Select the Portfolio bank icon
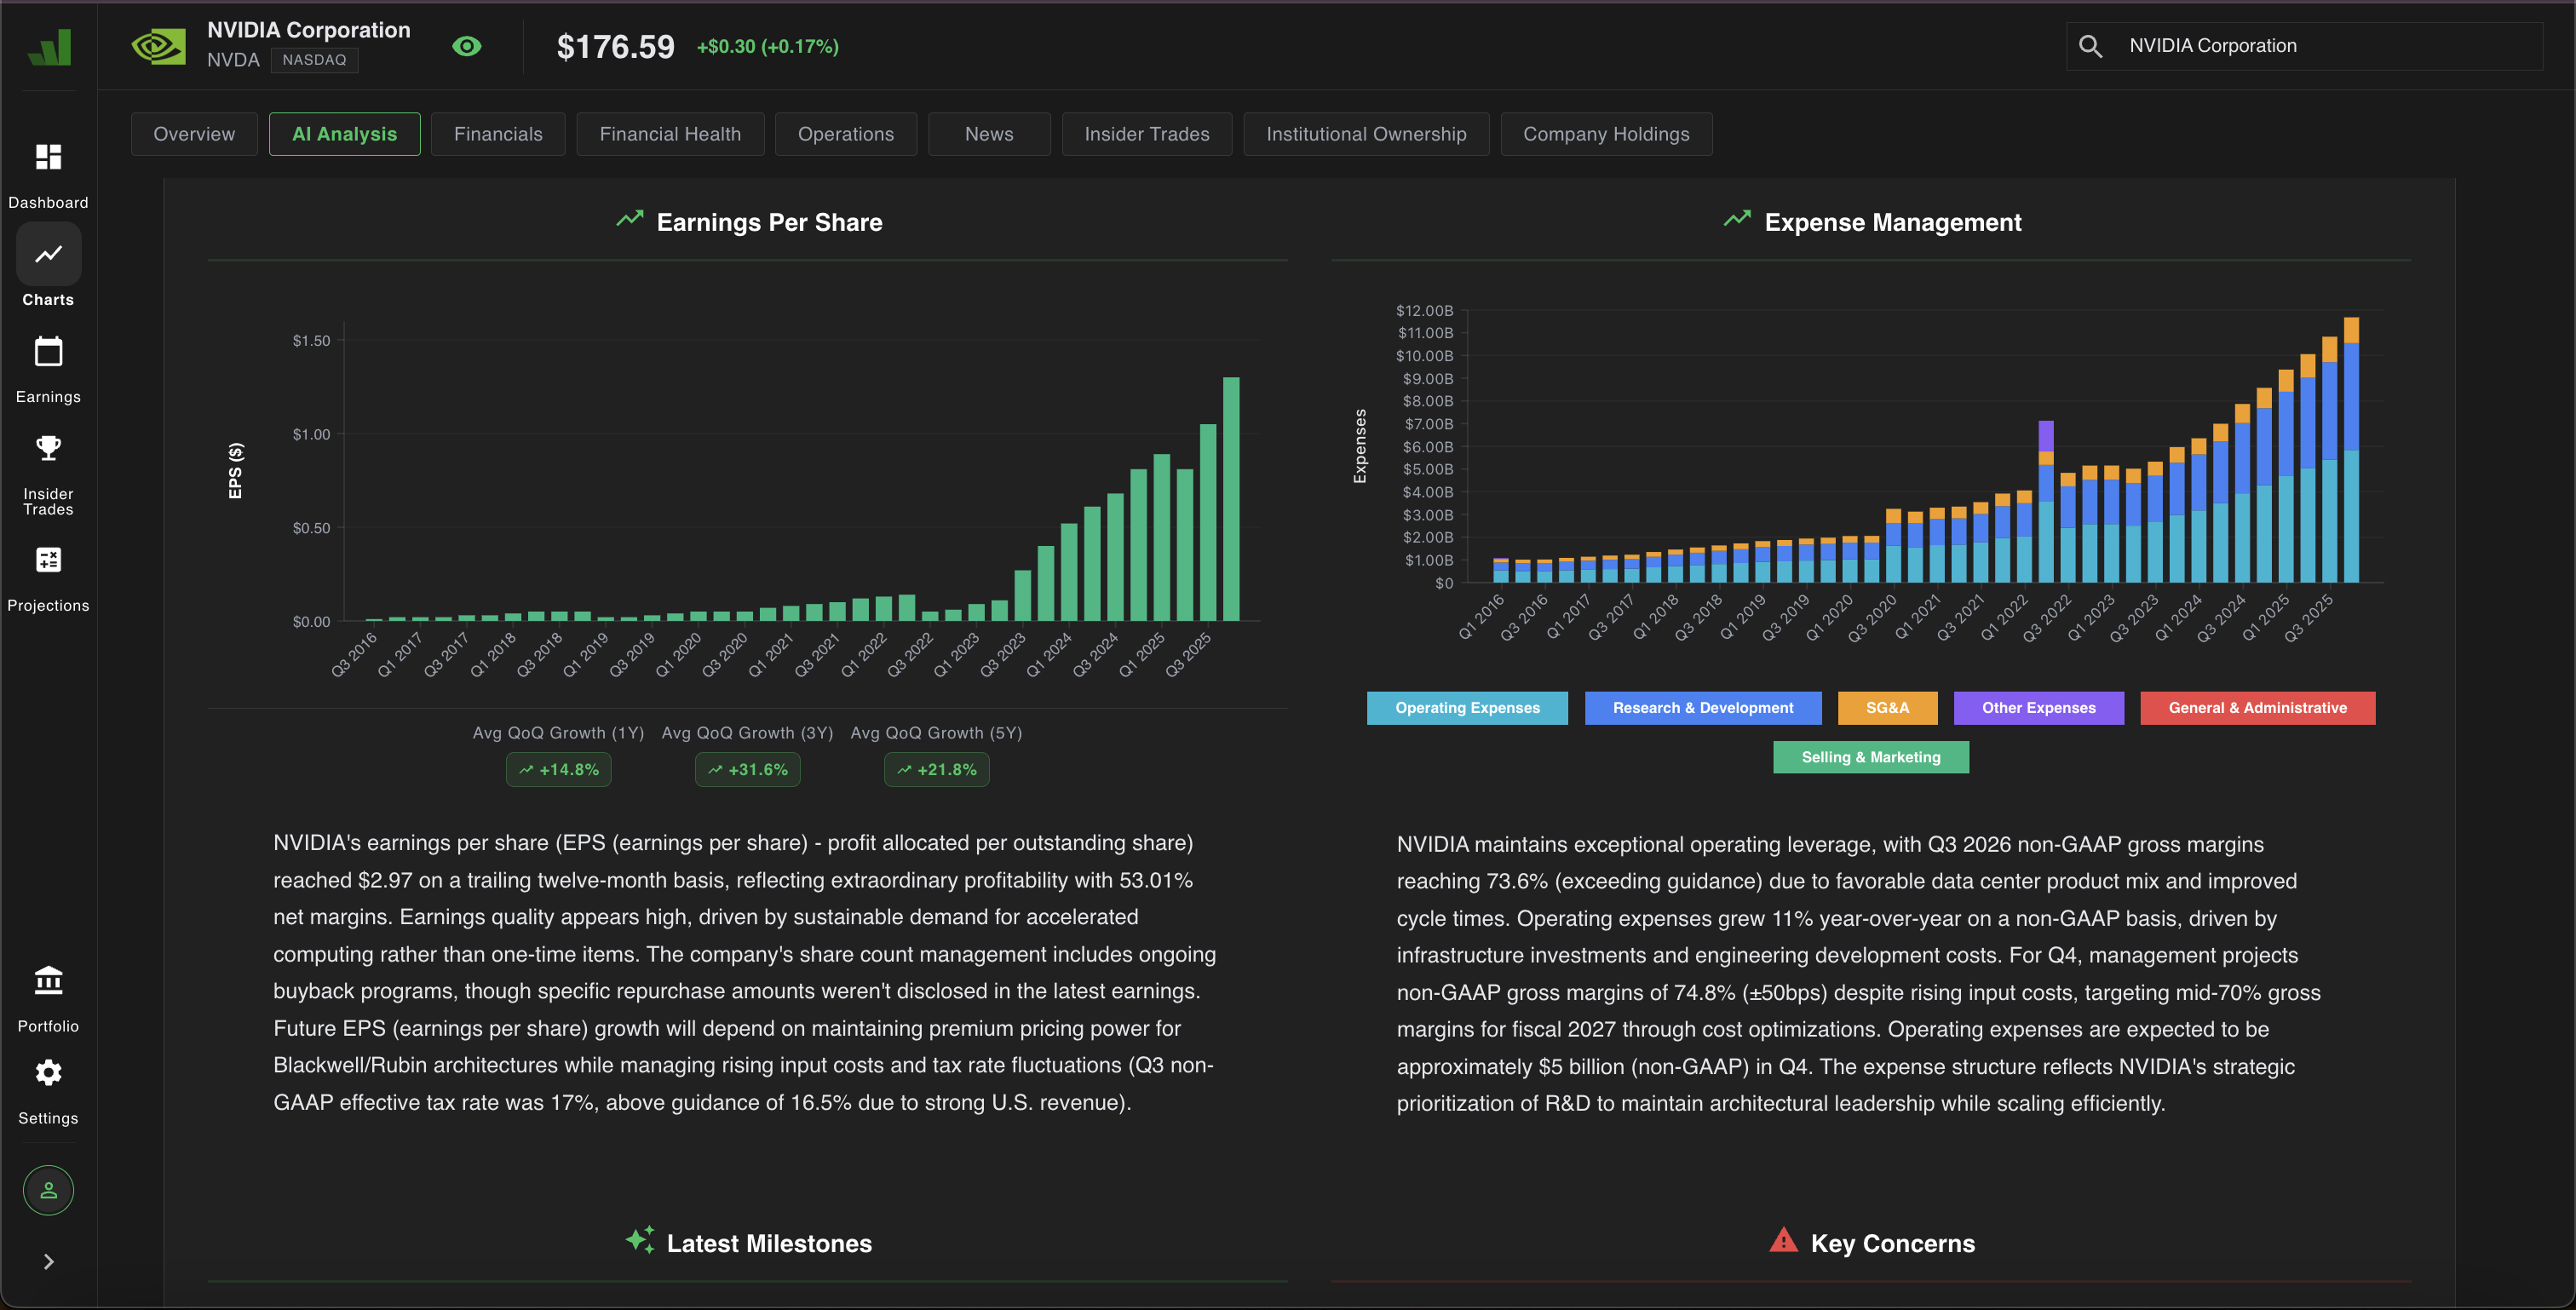The width and height of the screenshot is (2576, 1310). pyautogui.click(x=48, y=981)
